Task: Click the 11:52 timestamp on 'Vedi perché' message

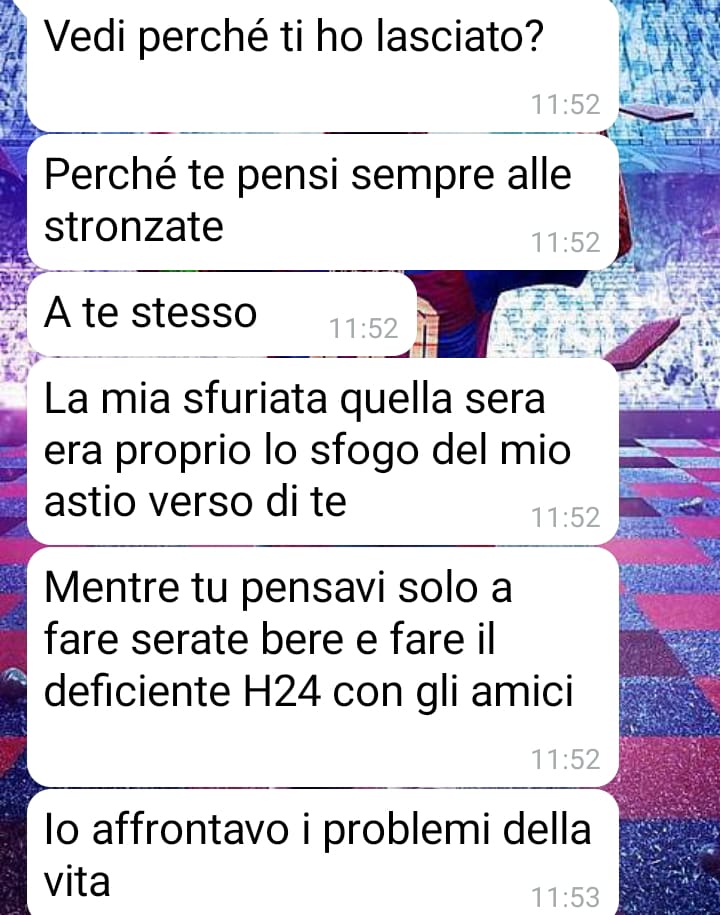Action: (x=565, y=105)
